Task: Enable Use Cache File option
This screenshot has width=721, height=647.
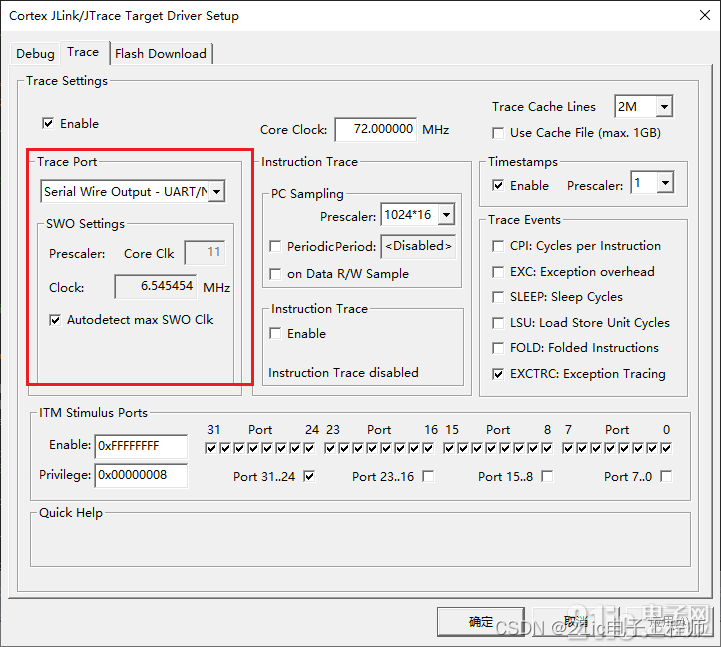Action: (498, 133)
